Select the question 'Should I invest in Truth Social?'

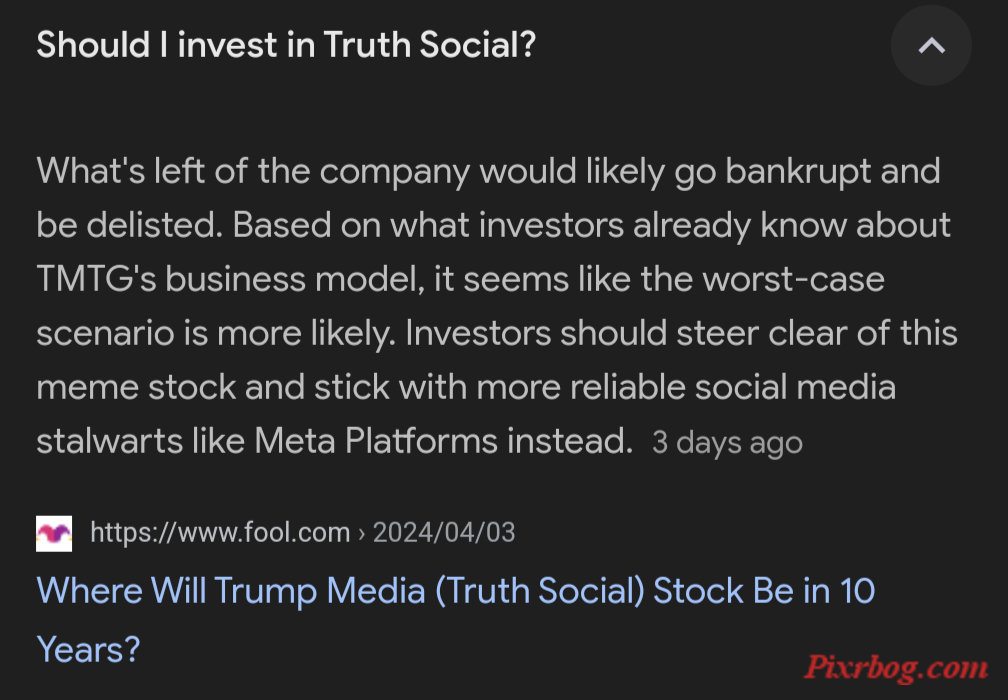point(286,45)
